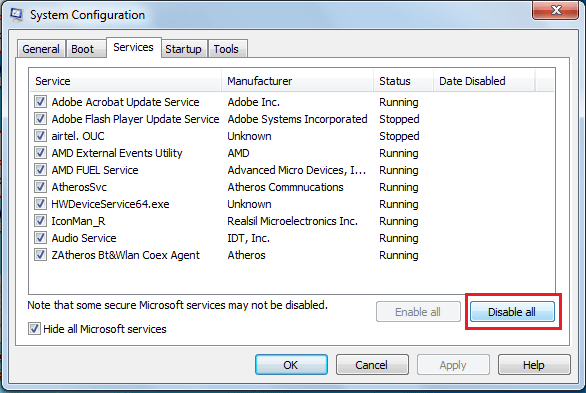
Task: Toggle the AMD FUEL Service checkbox
Action: [40, 170]
